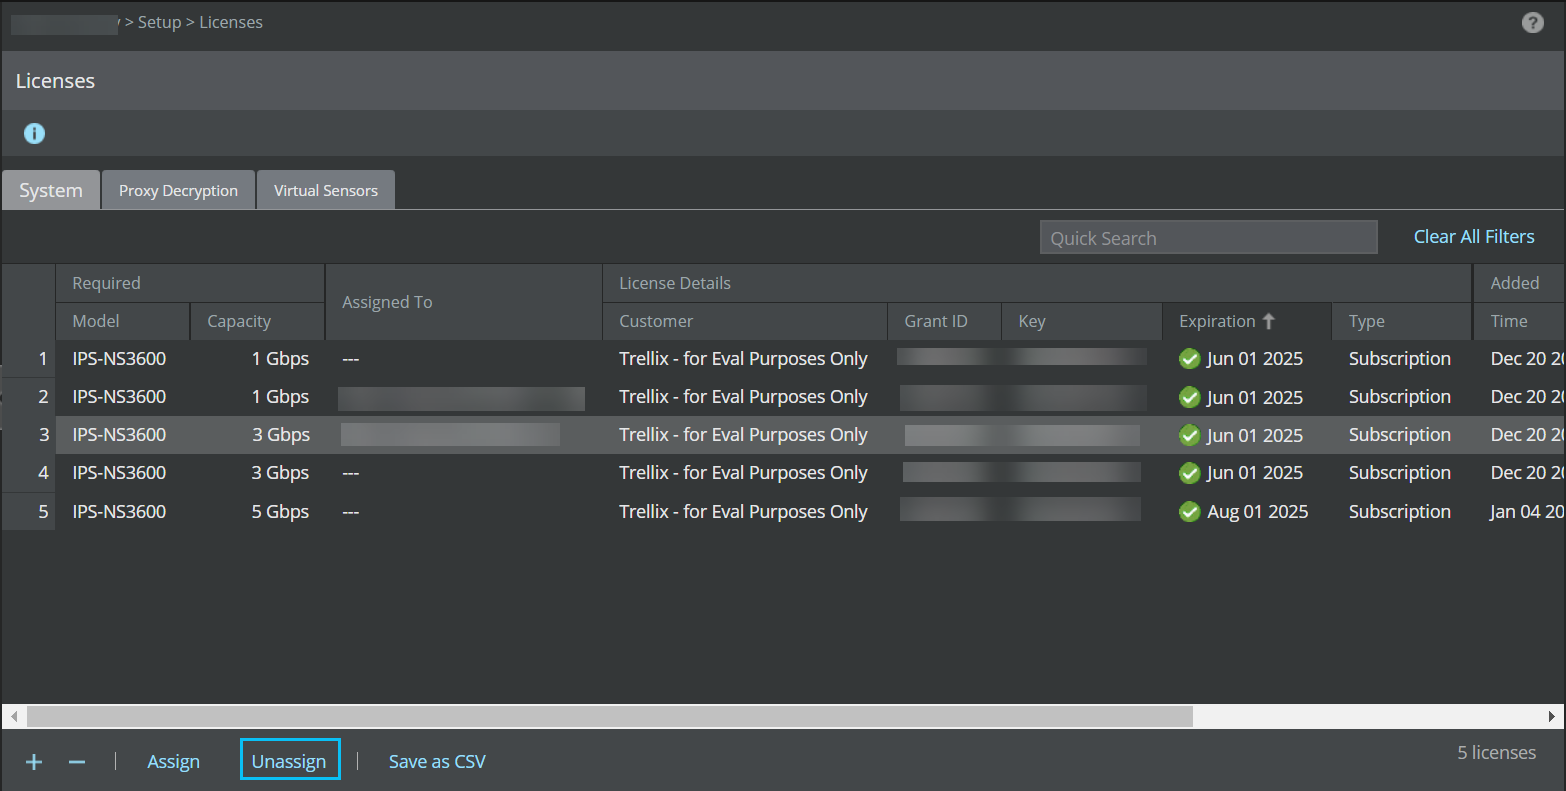Click scrollbar left arrow
The image size is (1566, 791).
click(x=14, y=717)
